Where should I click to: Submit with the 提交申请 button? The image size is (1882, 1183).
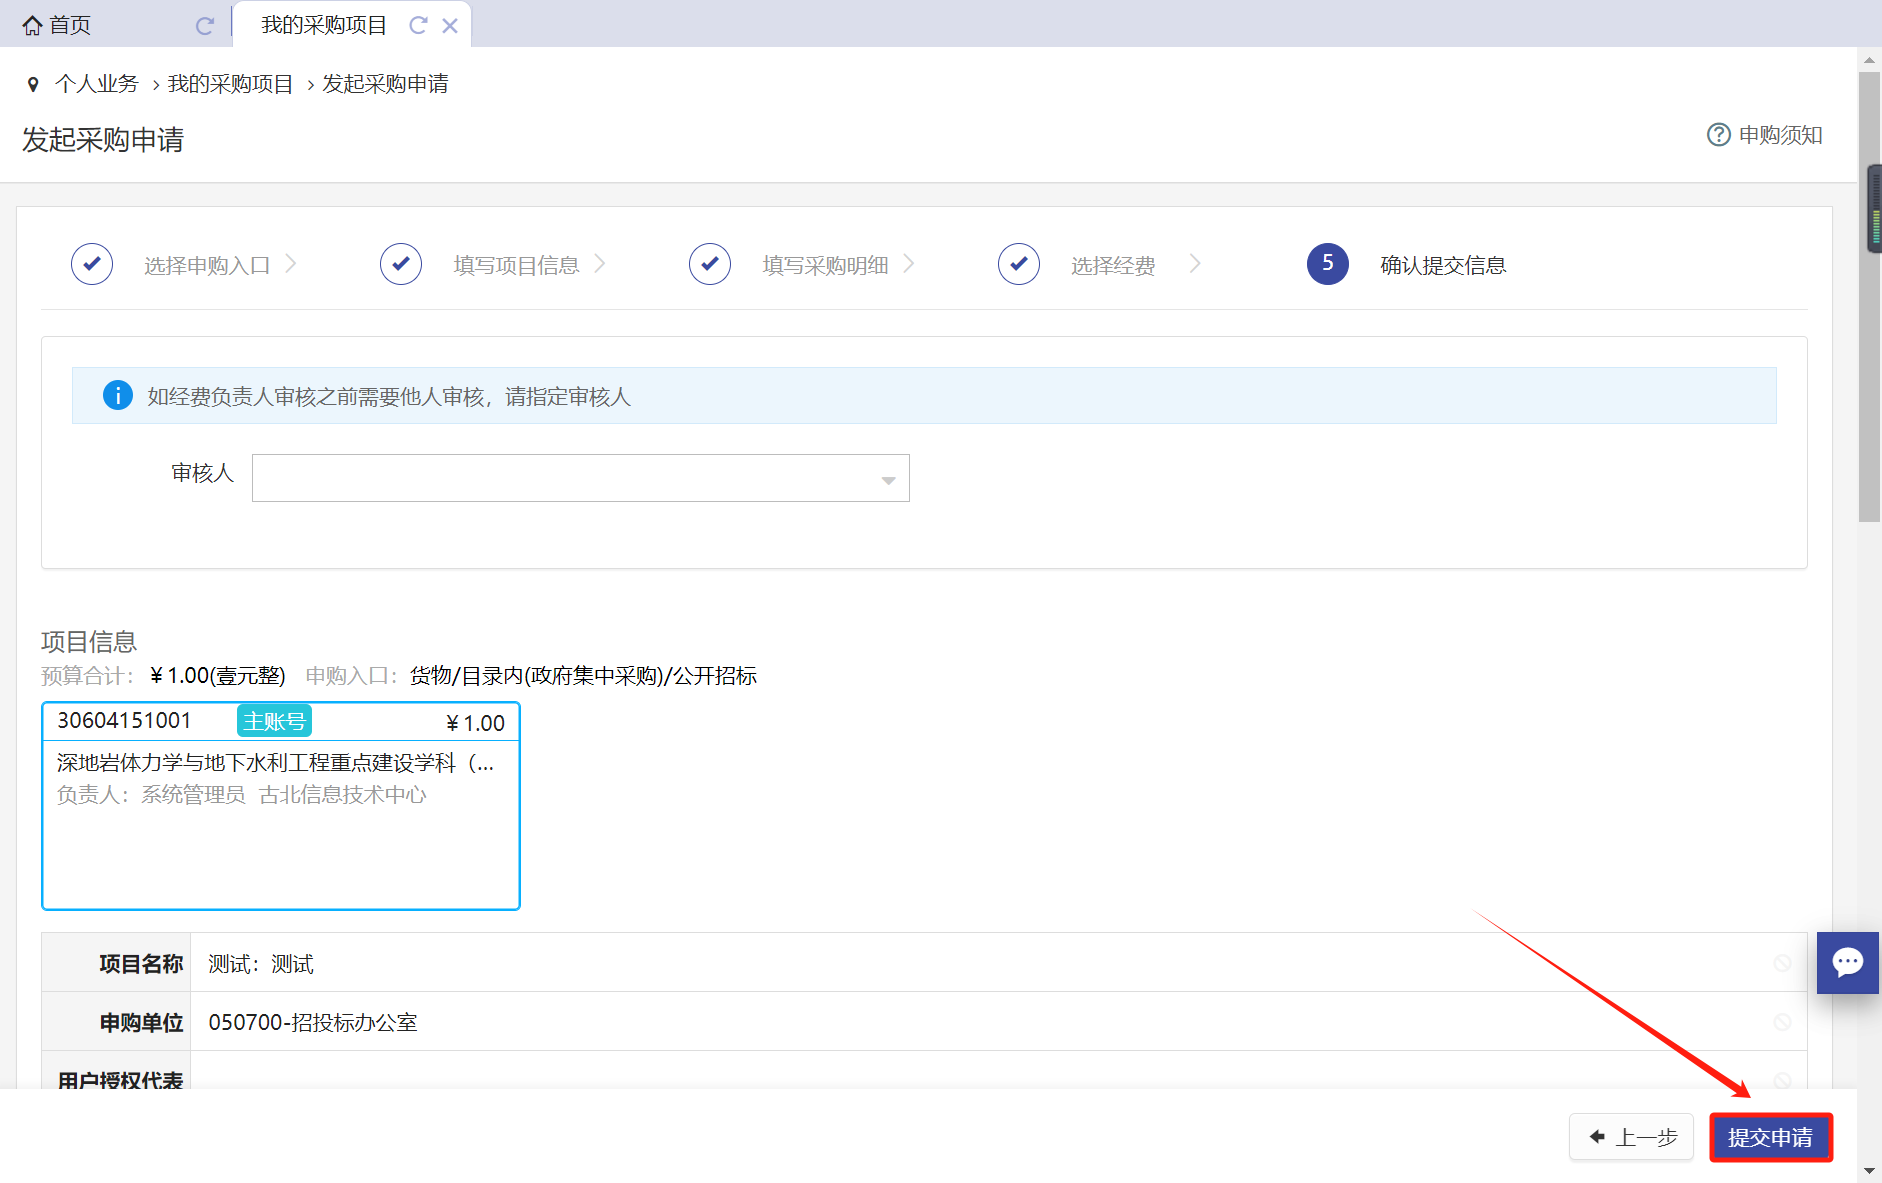tap(1770, 1137)
